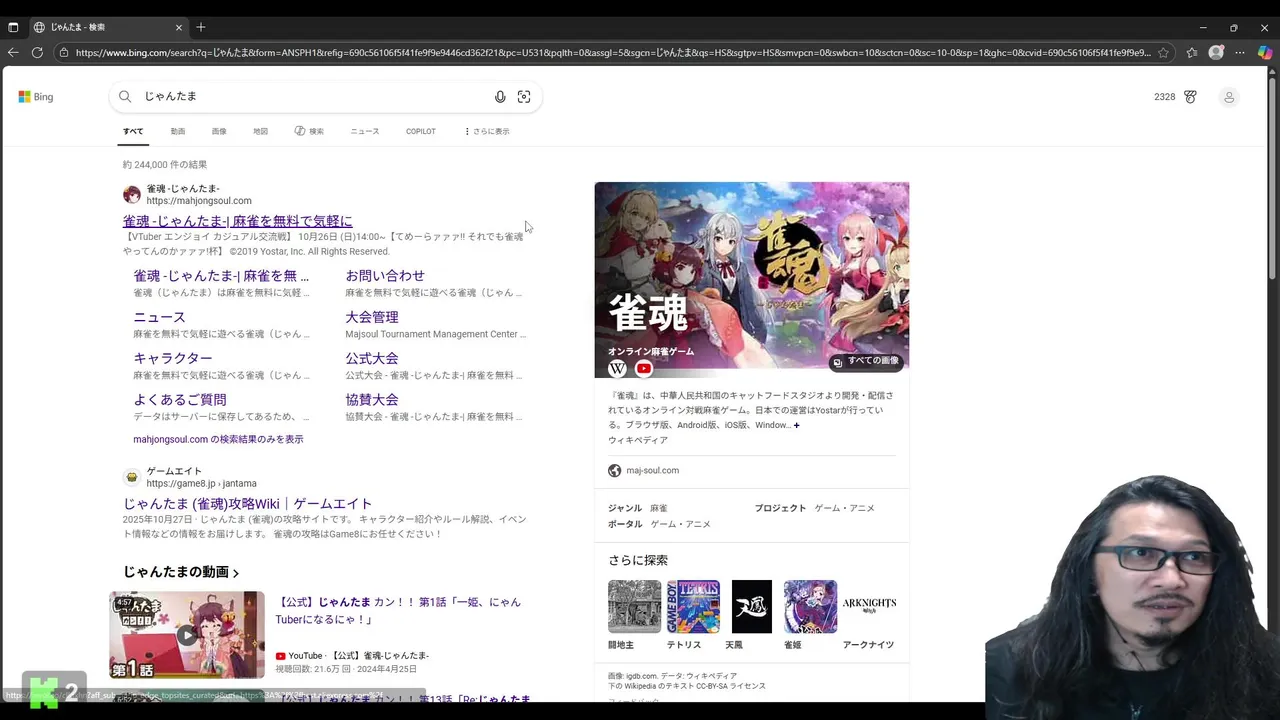
Task: Open the 協賛大会 sitelink
Action: point(372,400)
